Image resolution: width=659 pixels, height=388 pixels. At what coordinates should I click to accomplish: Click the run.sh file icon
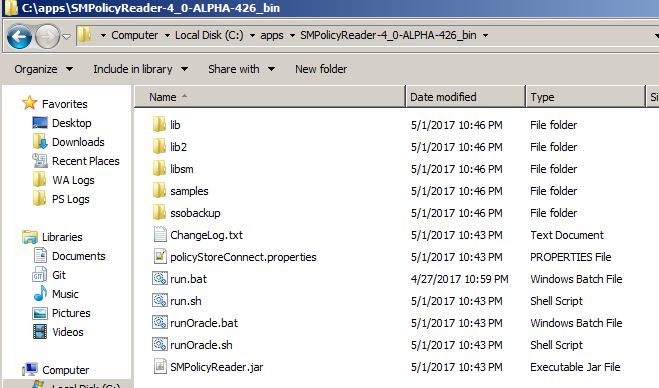pyautogui.click(x=160, y=300)
